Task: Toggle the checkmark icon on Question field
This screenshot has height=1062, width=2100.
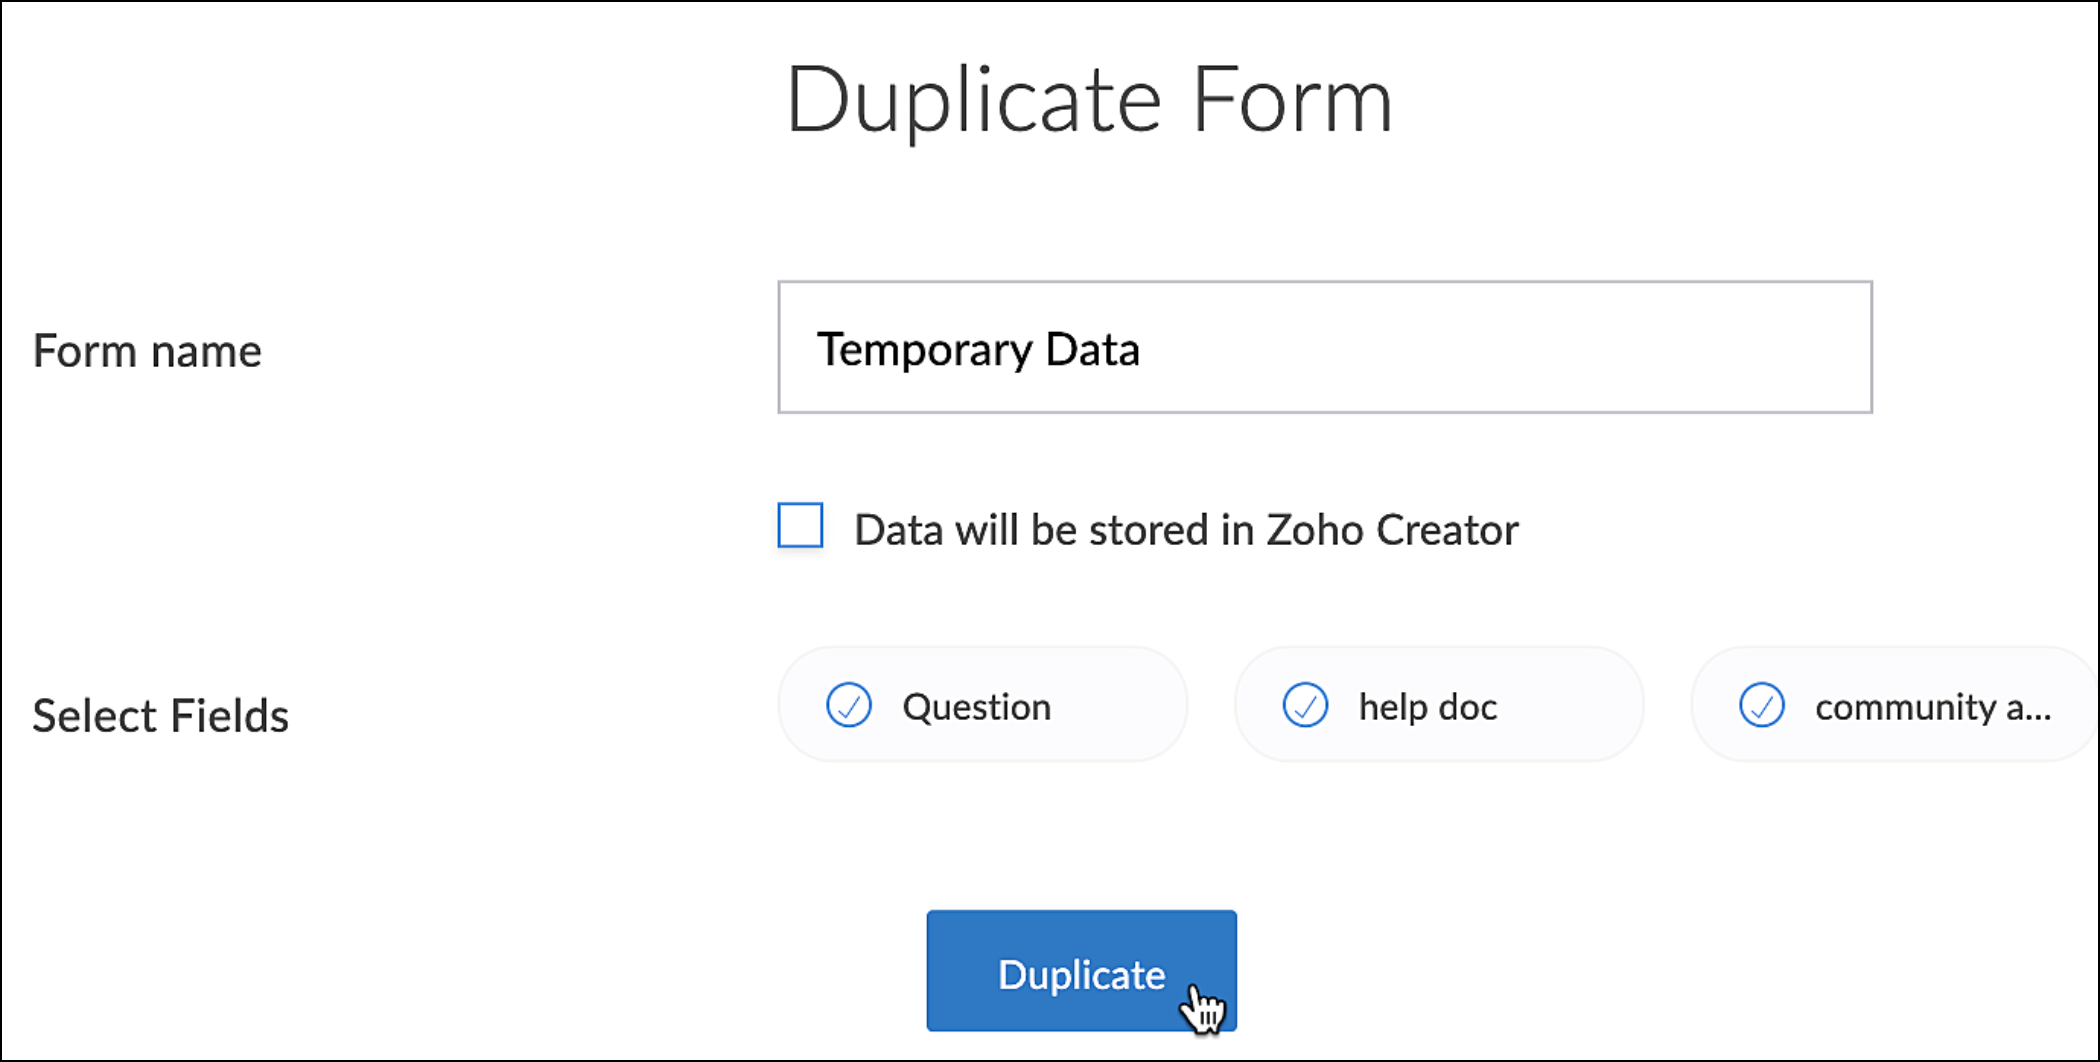Action: click(x=849, y=705)
